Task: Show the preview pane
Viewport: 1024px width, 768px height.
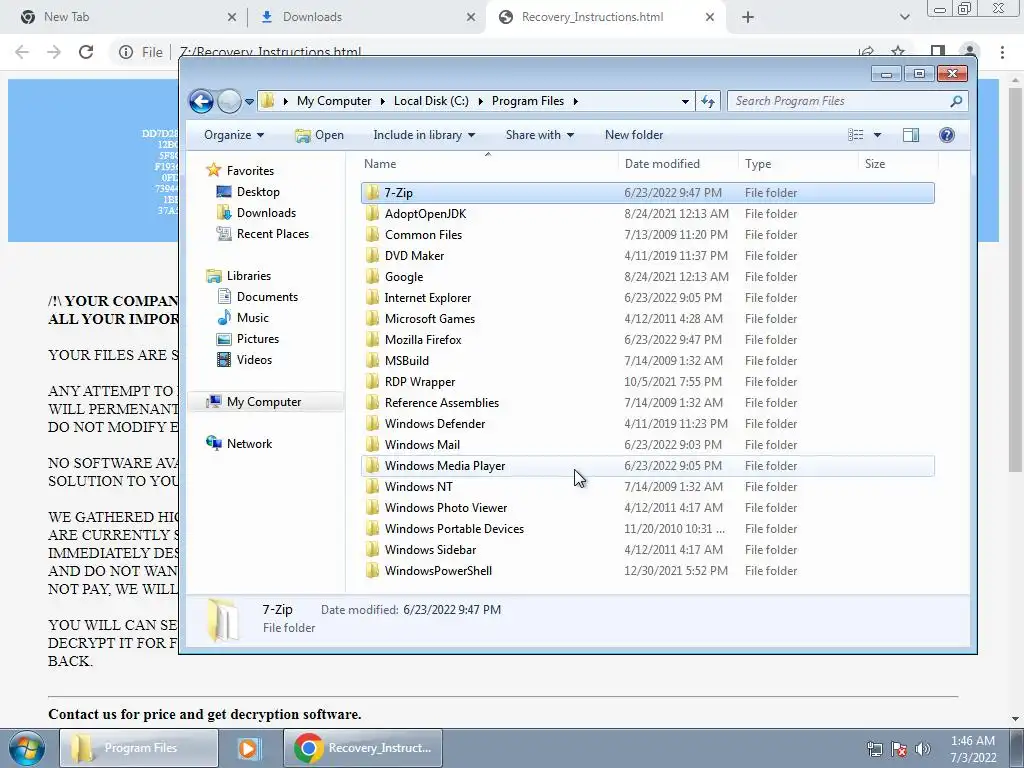Action: 910,135
